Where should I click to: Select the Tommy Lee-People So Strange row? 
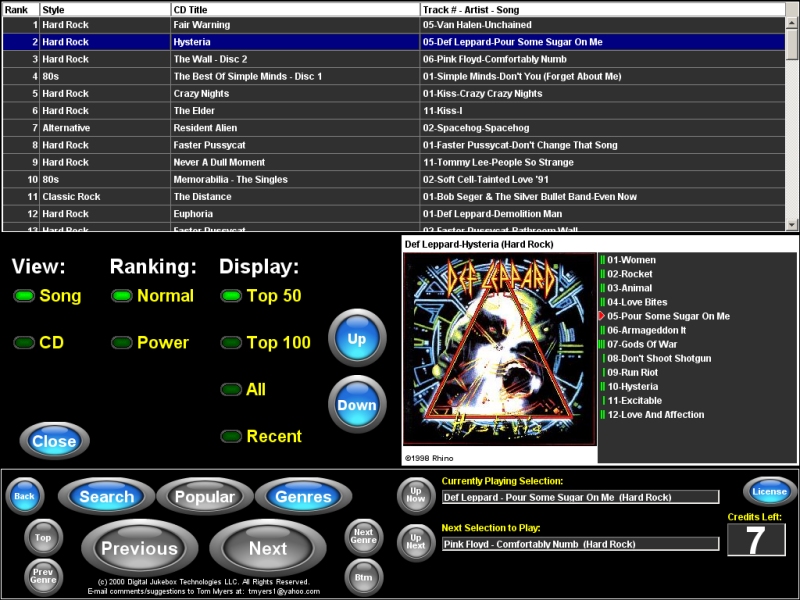coord(394,162)
